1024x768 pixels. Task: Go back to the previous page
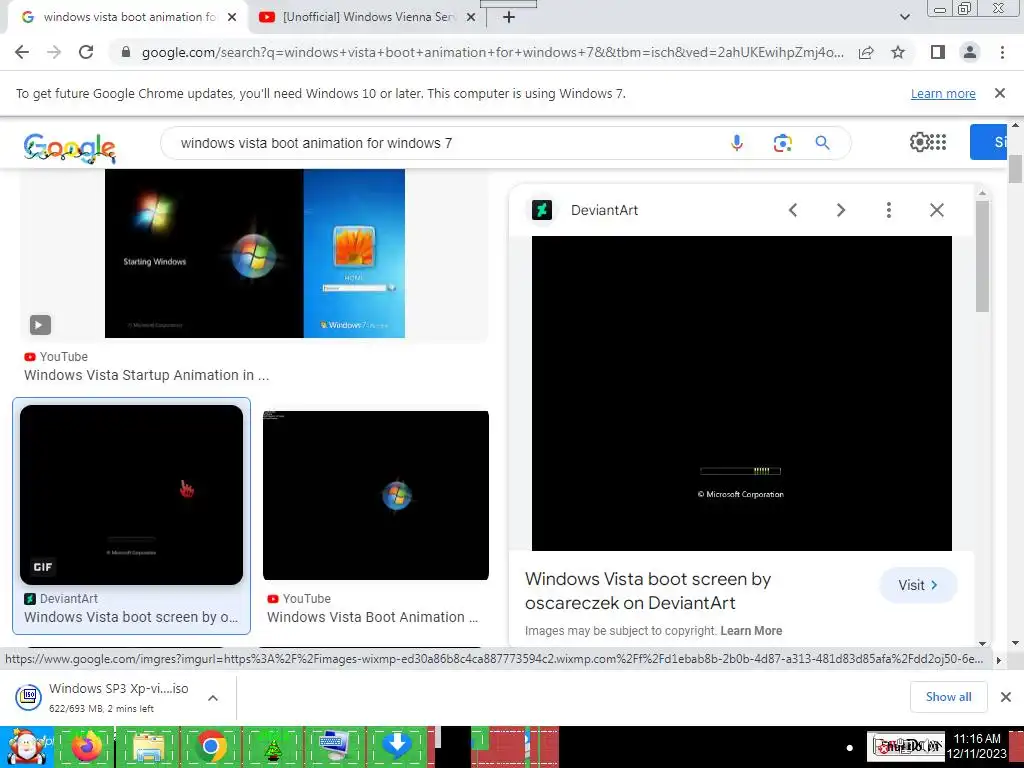coord(22,52)
